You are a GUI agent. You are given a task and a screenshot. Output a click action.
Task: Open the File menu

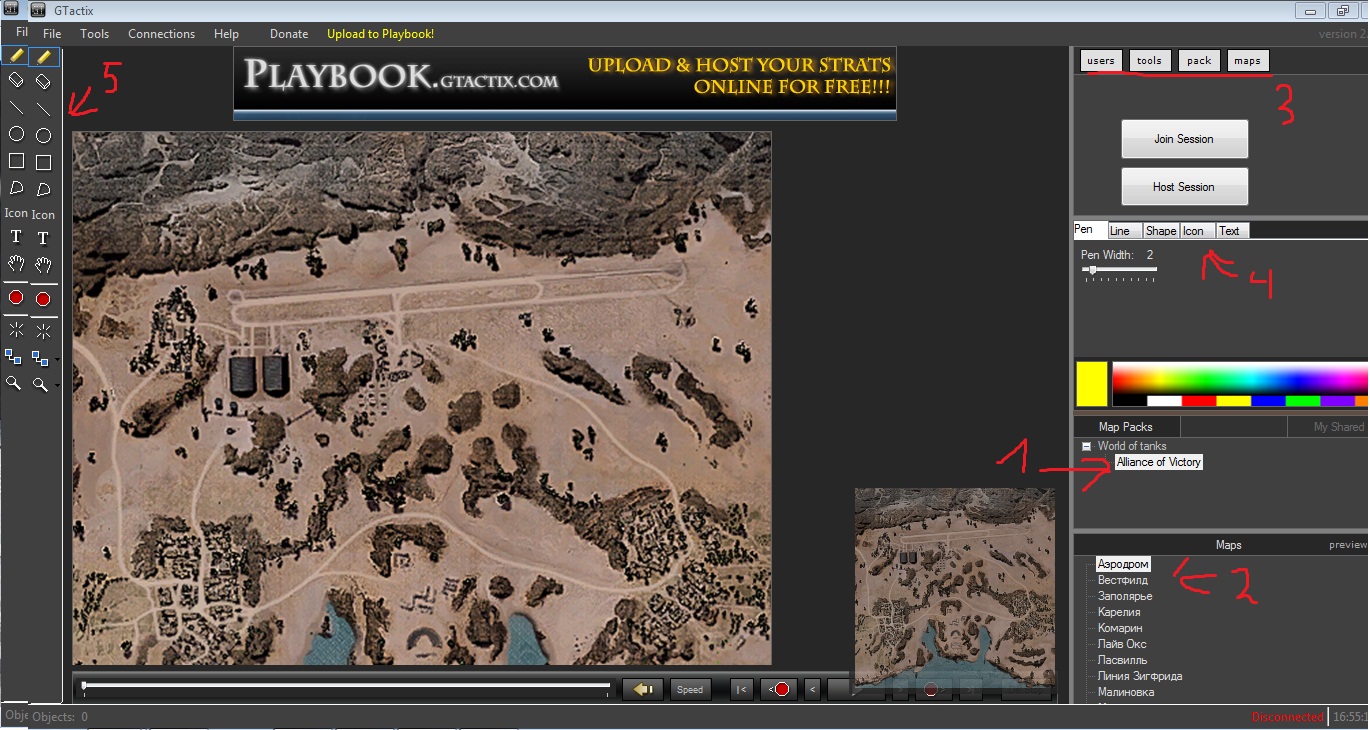click(x=52, y=34)
